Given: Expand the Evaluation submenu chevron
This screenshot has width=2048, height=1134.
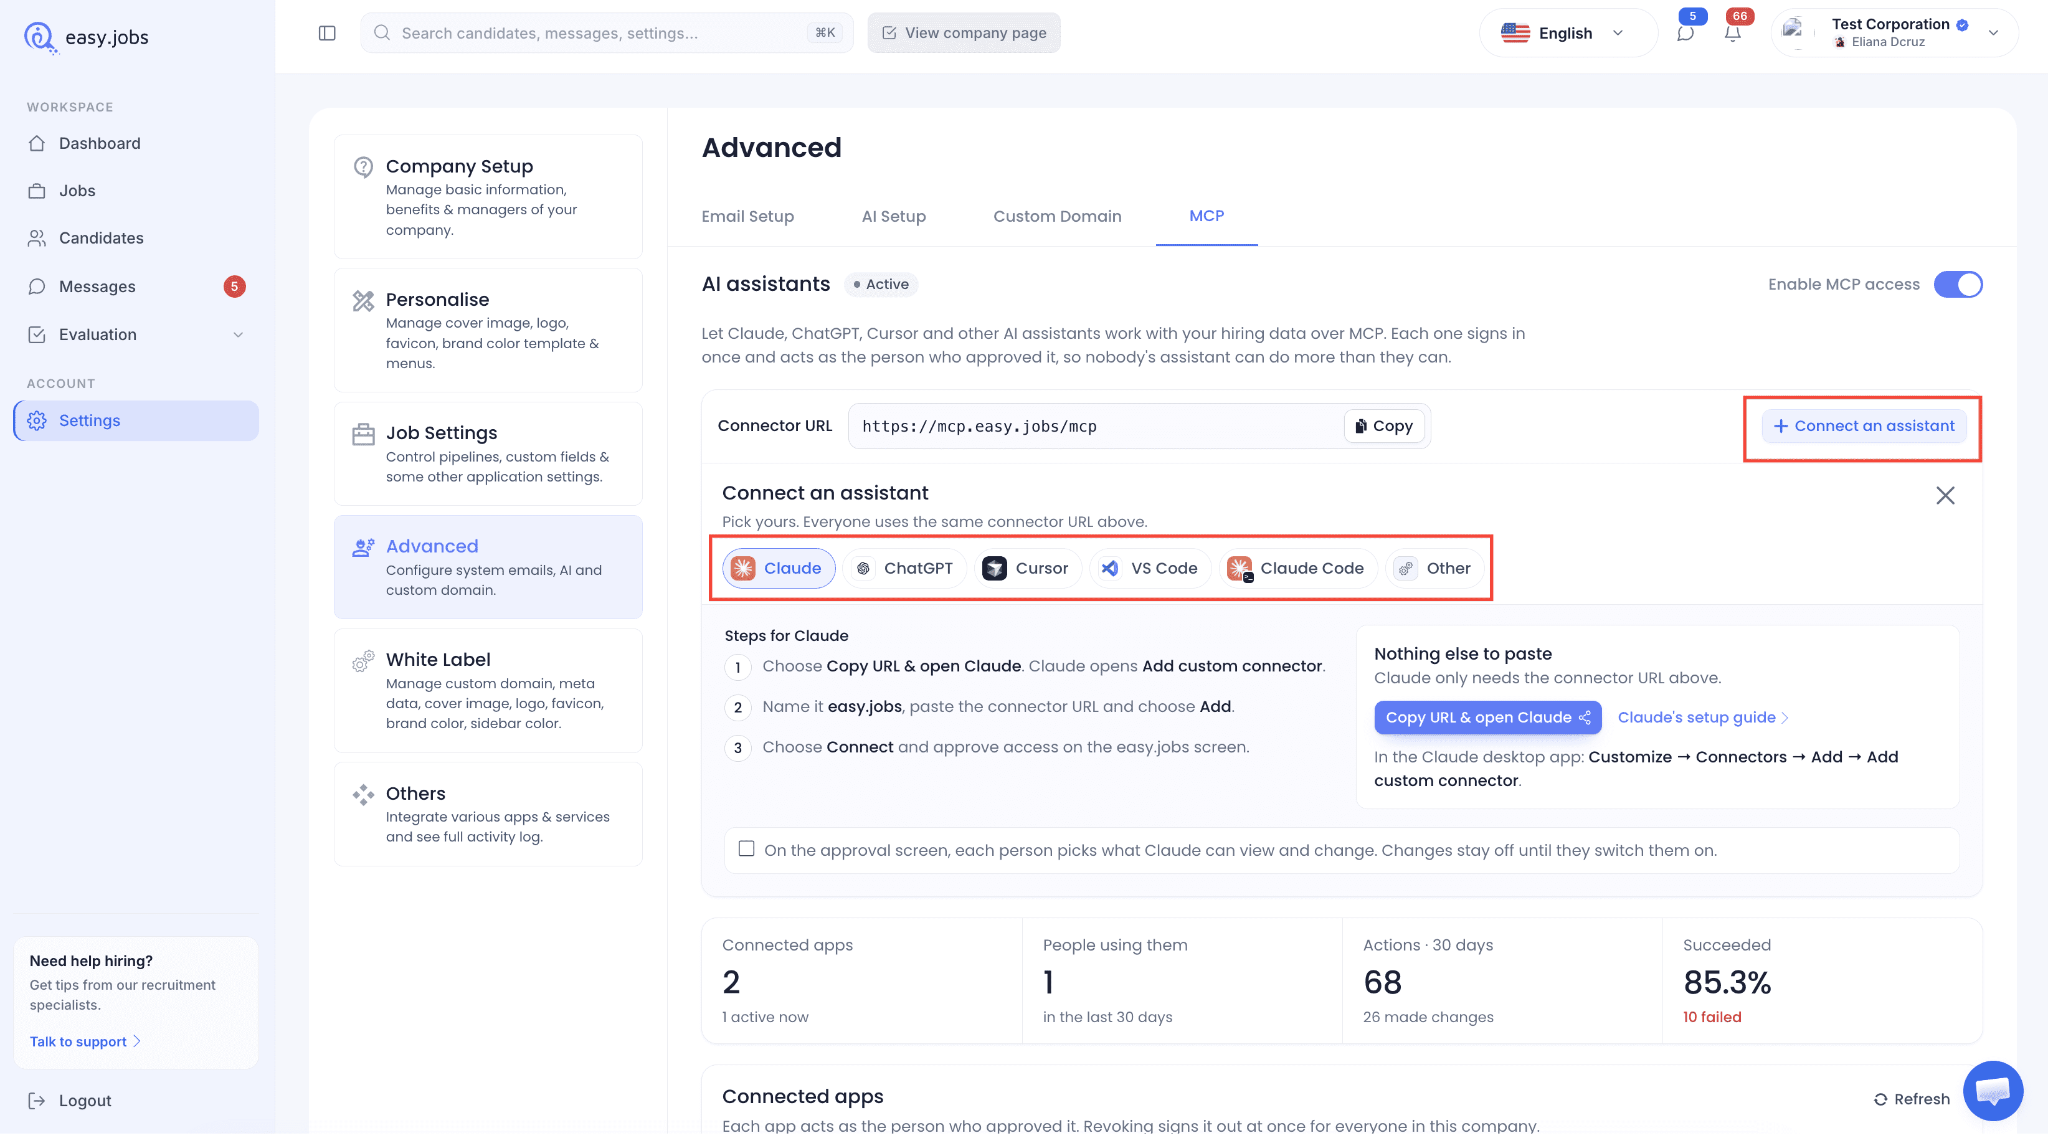Looking at the screenshot, I should pyautogui.click(x=238, y=334).
